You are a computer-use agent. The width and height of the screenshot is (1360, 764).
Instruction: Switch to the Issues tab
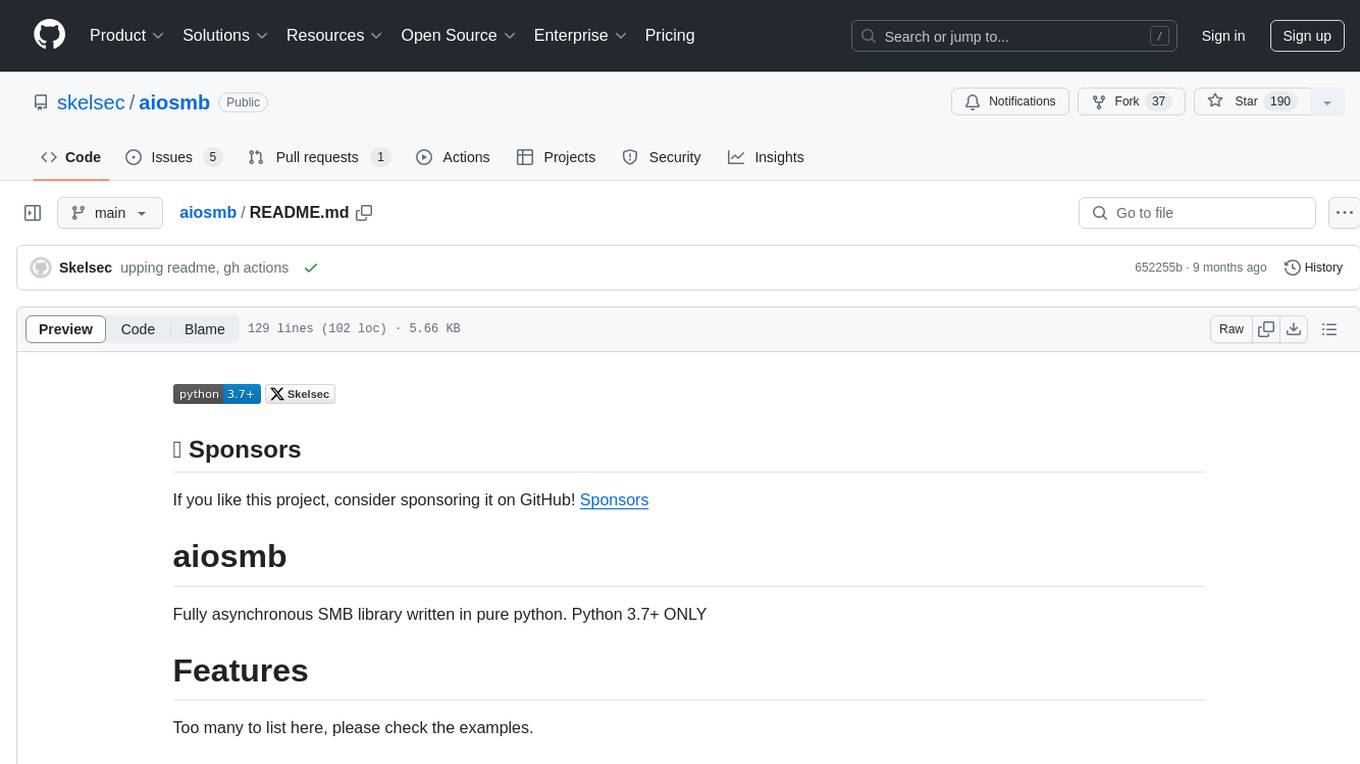173,157
